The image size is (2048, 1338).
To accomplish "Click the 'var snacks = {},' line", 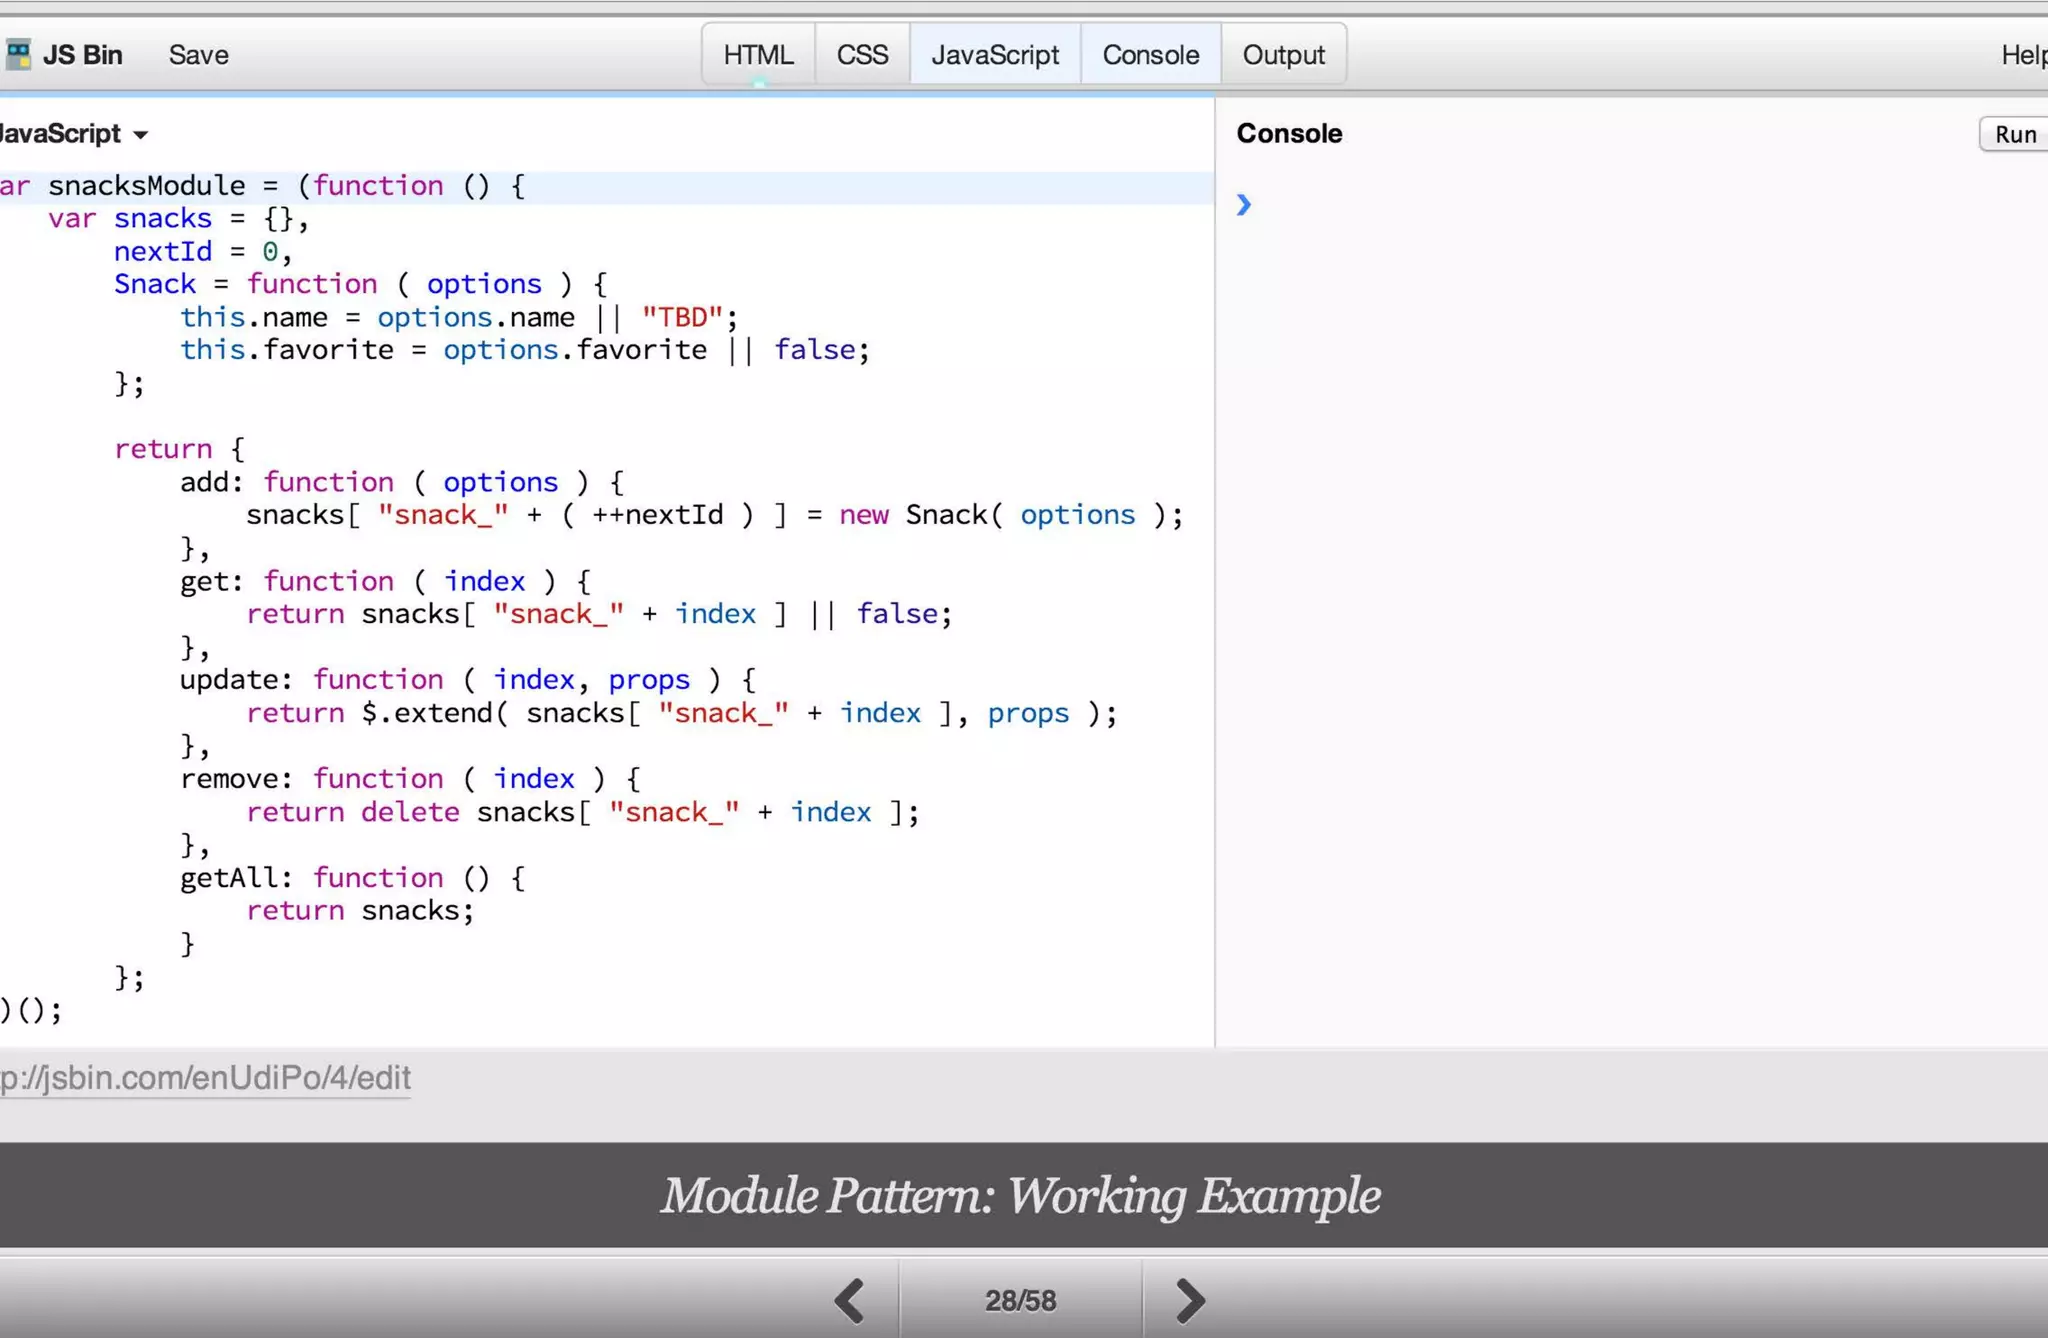I will [x=179, y=219].
